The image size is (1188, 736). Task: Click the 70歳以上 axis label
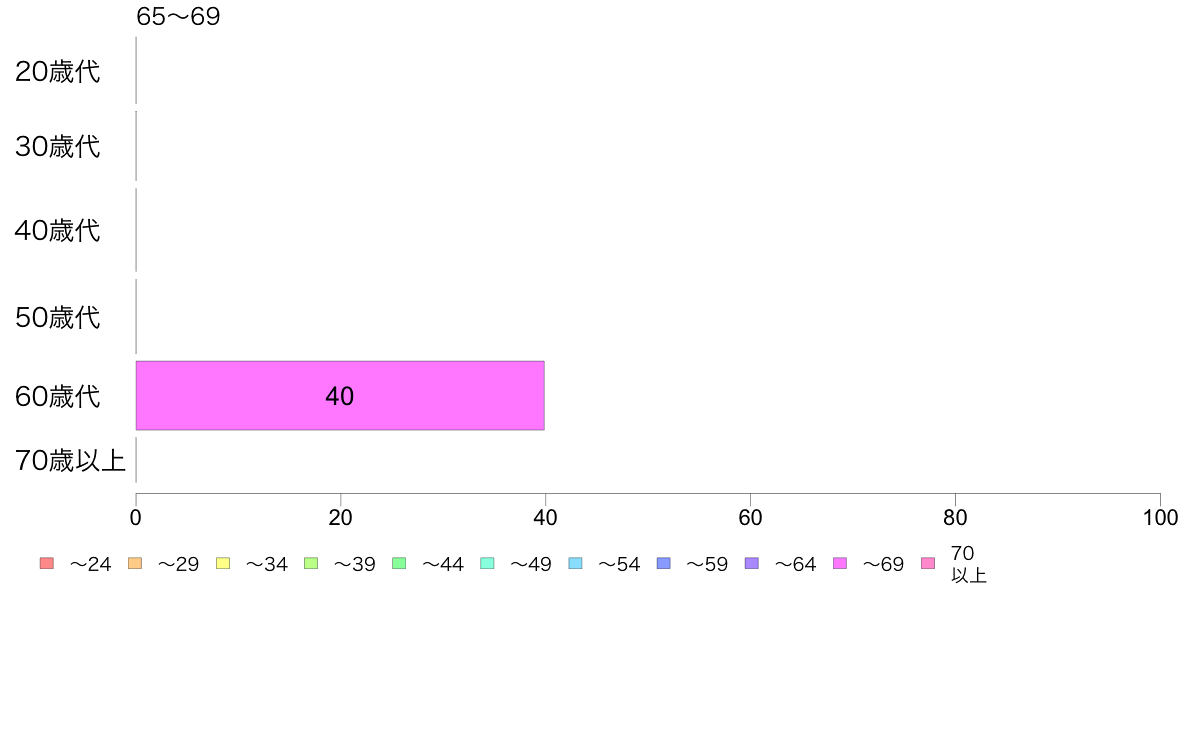[x=70, y=461]
